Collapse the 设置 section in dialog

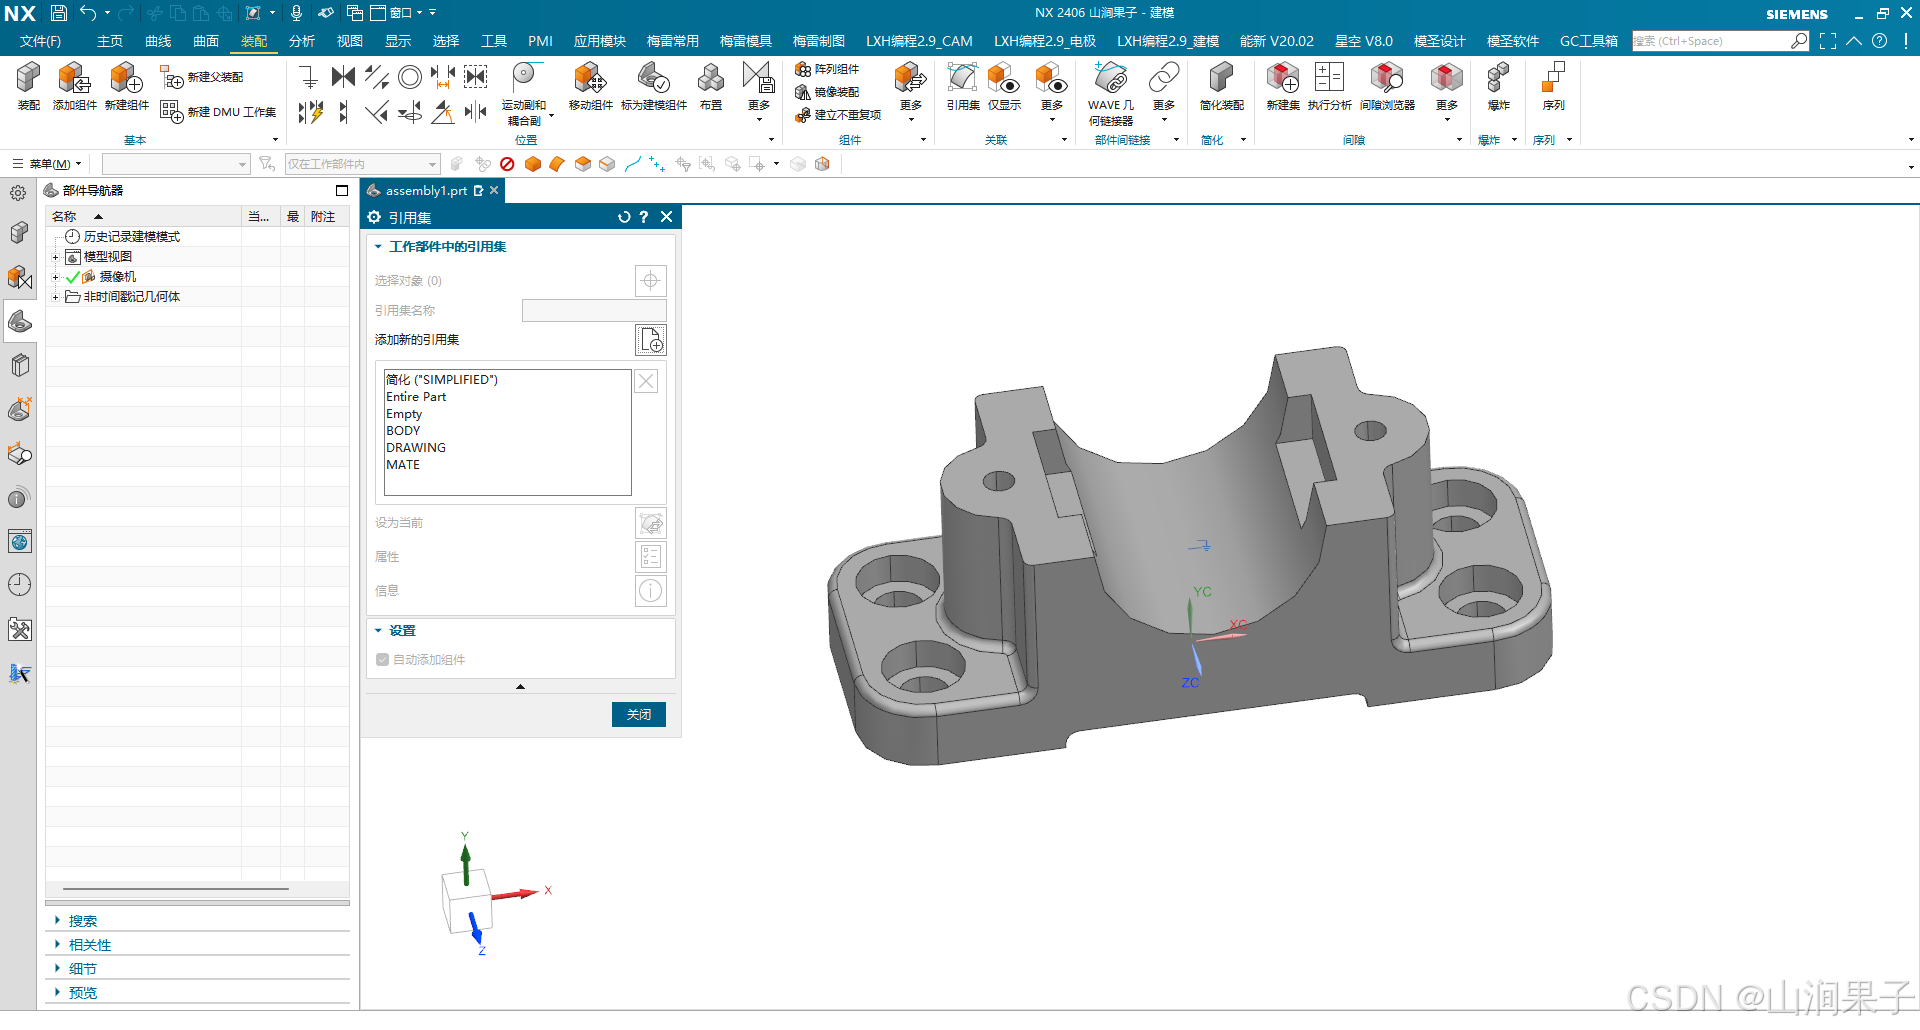(378, 631)
